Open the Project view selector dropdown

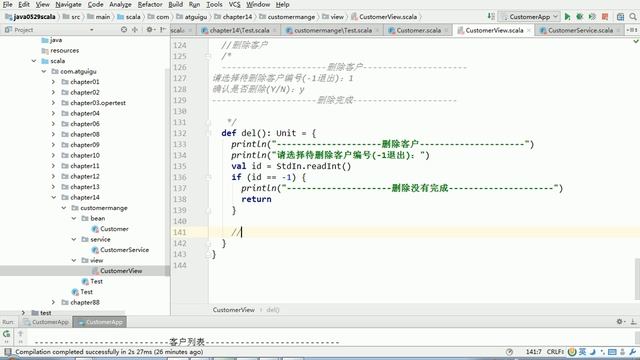pyautogui.click(x=91, y=30)
